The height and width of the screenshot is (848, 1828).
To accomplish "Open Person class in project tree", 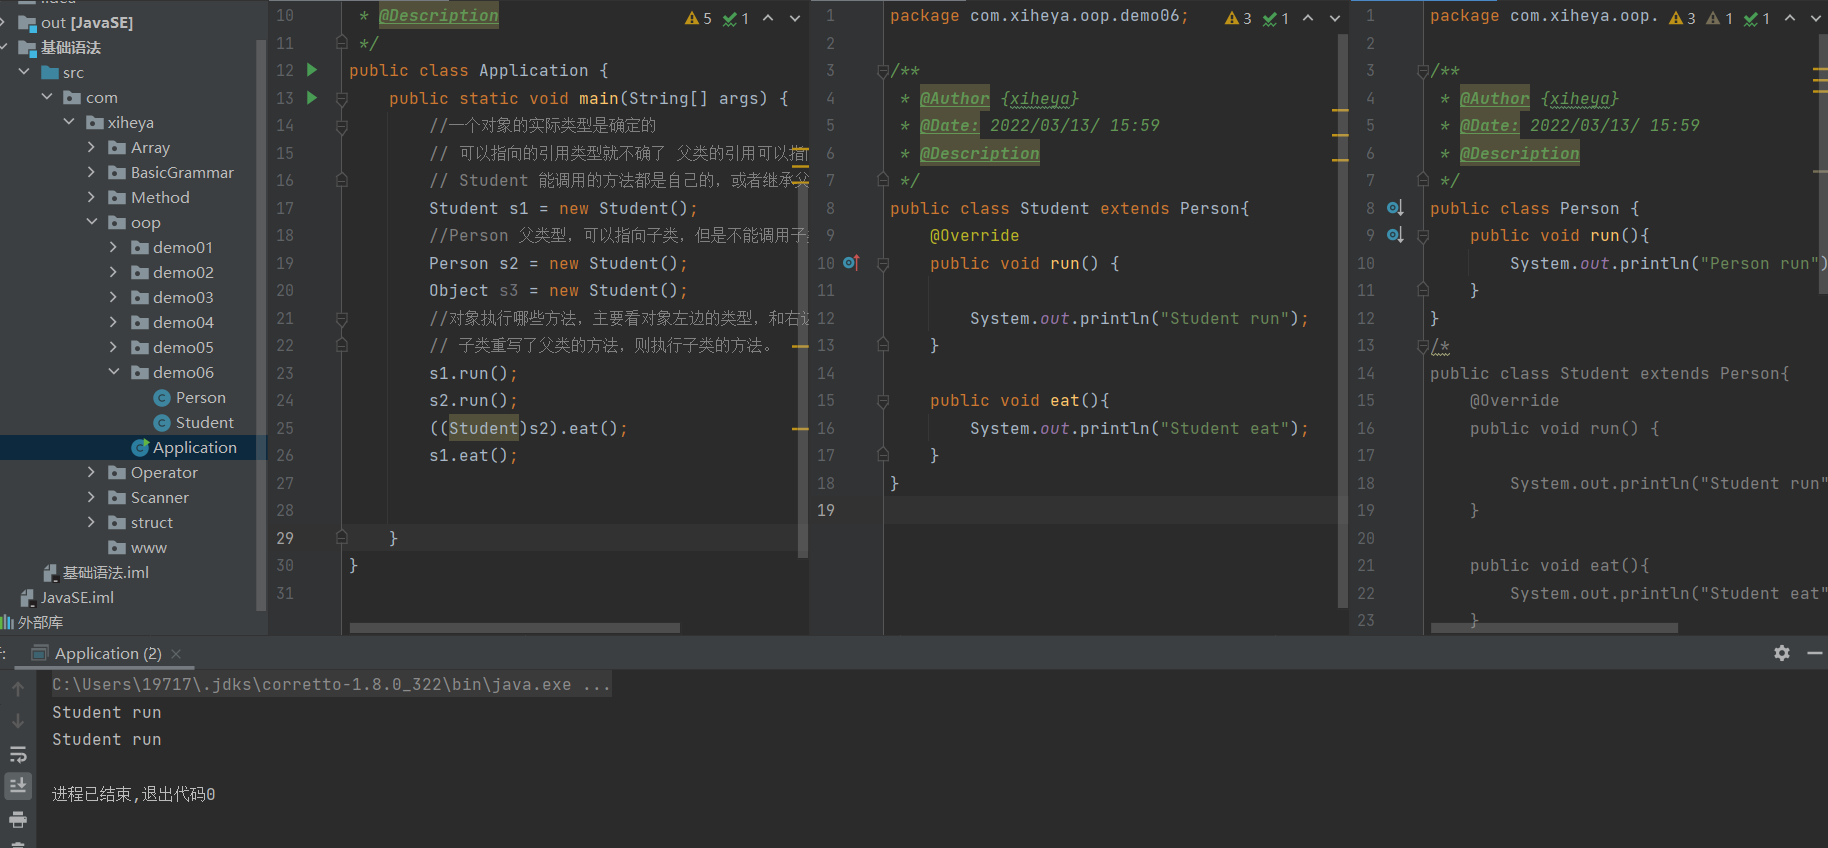I will [189, 397].
